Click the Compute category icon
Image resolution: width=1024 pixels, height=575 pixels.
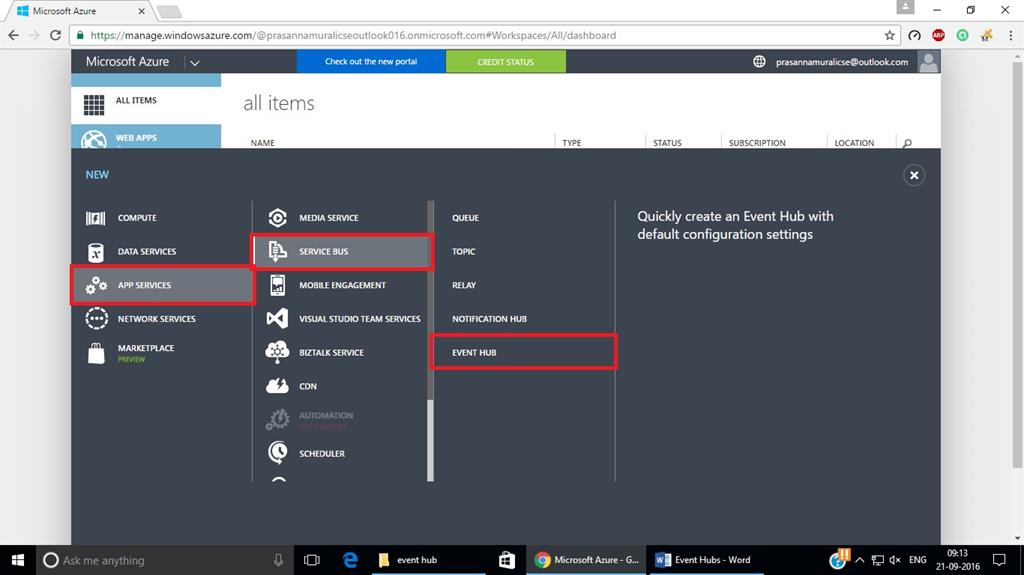pyautogui.click(x=95, y=218)
